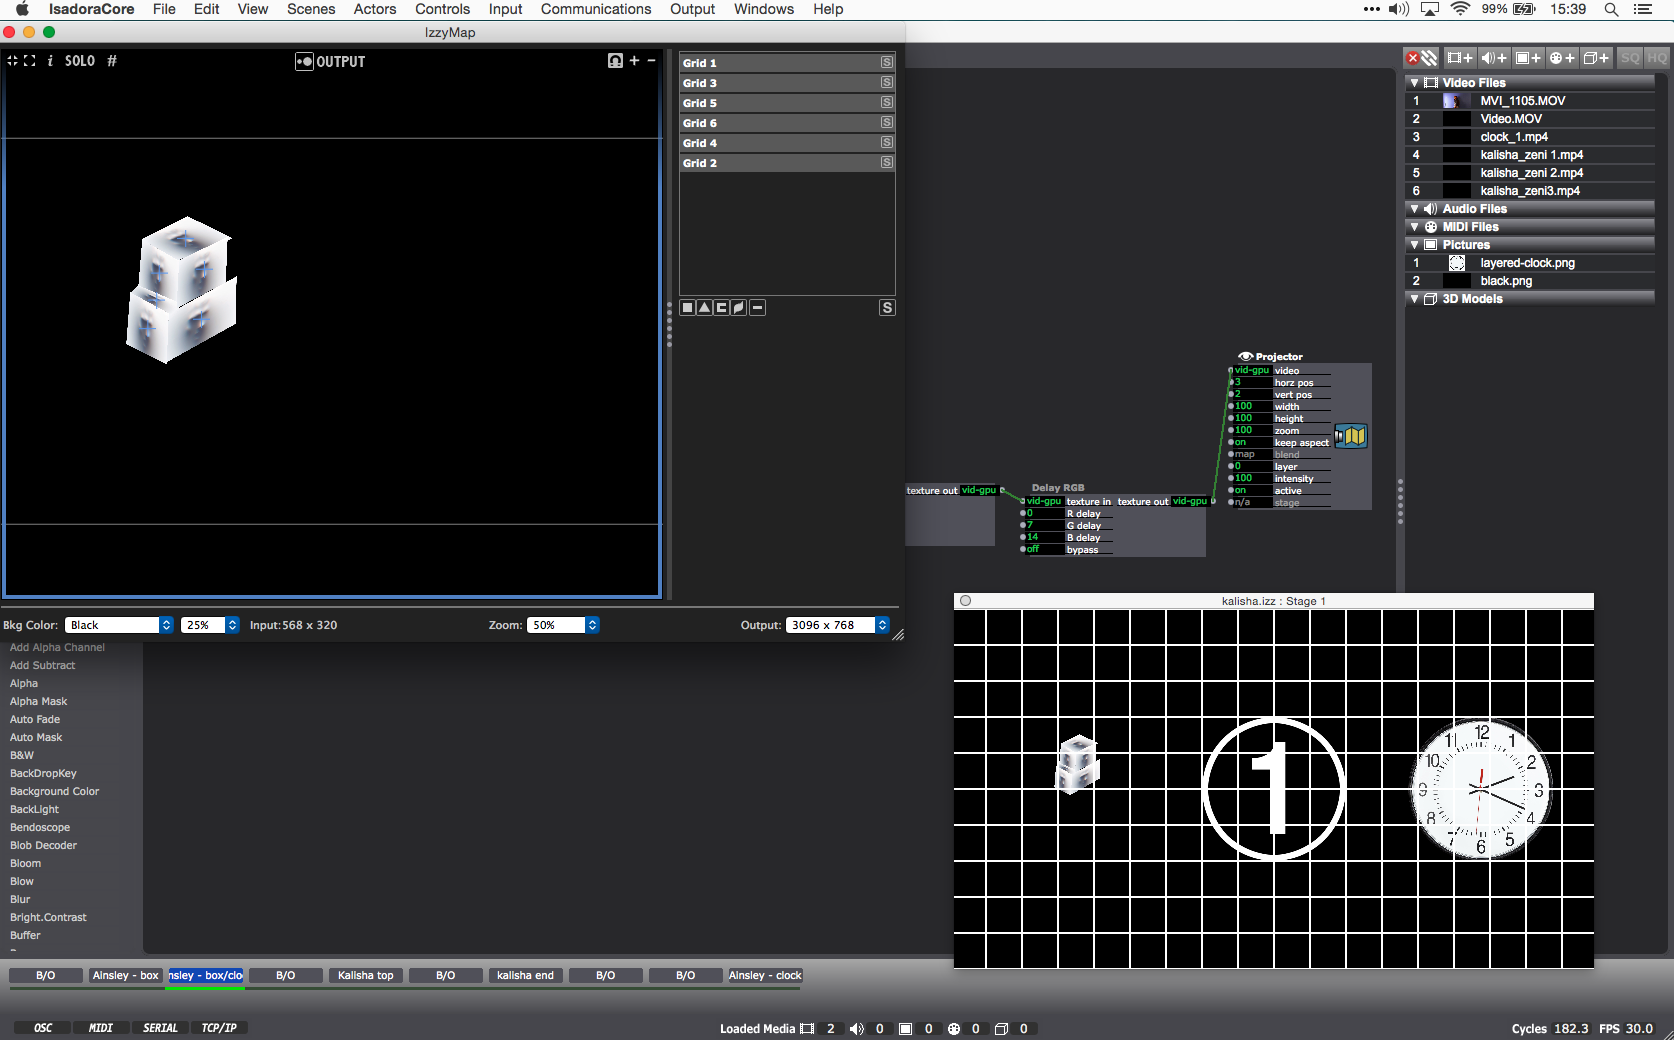Click the OUTPUT view mode icon
This screenshot has height=1040, width=1674.
pyautogui.click(x=304, y=61)
